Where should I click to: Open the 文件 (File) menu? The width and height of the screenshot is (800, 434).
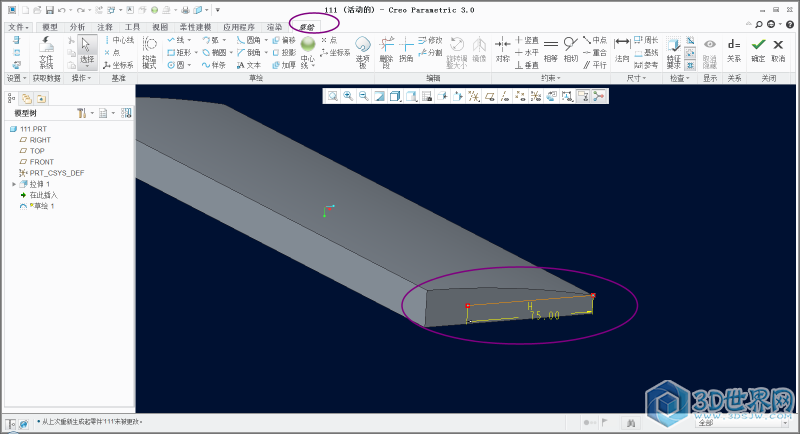pyautogui.click(x=19, y=27)
